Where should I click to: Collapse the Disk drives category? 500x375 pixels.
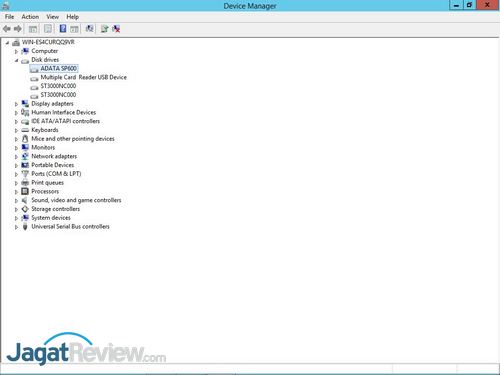[16, 60]
